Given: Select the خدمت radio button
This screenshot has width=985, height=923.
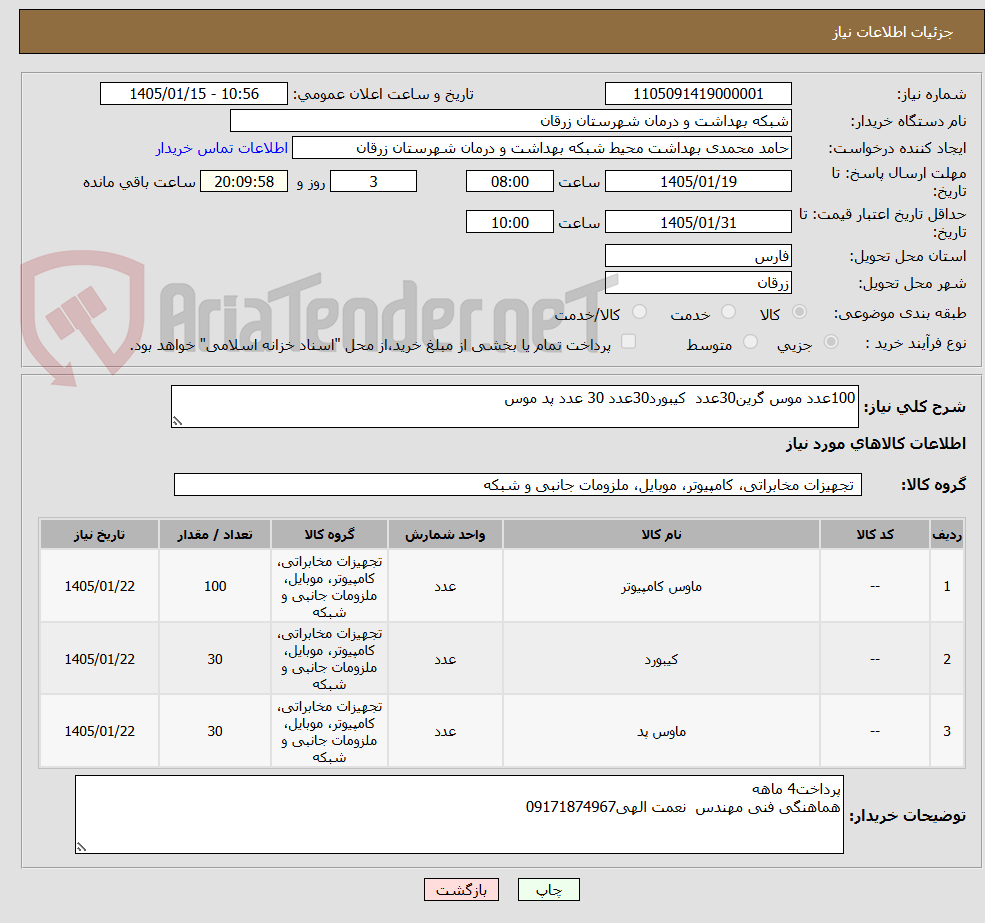Looking at the screenshot, I should [728, 312].
